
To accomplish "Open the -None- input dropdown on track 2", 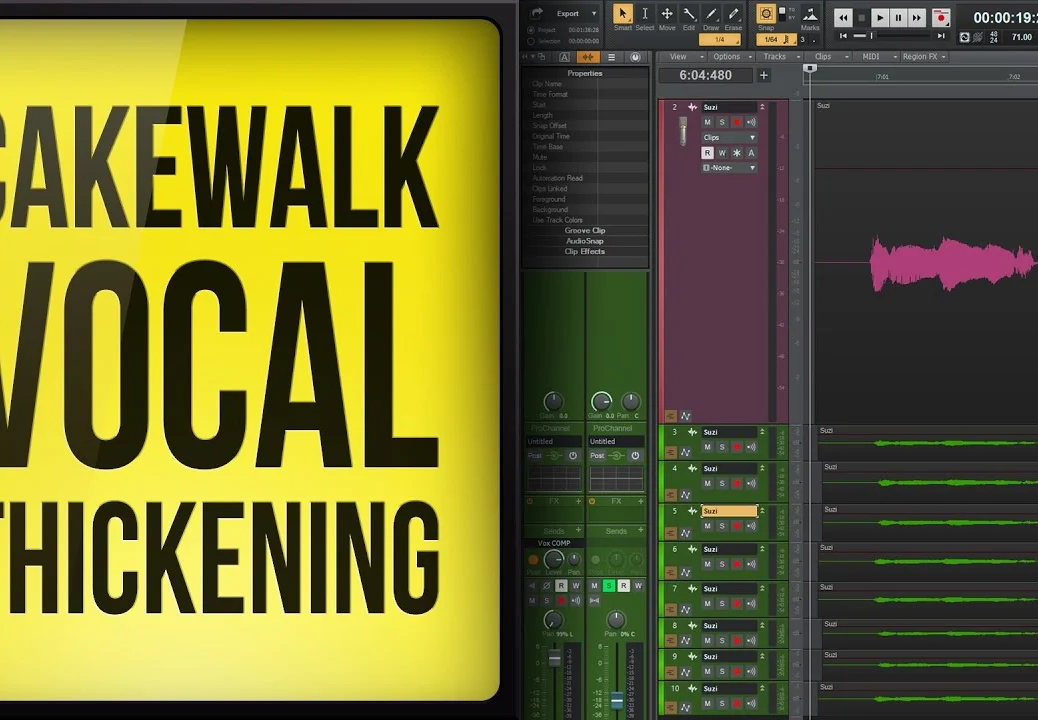I will pyautogui.click(x=729, y=168).
